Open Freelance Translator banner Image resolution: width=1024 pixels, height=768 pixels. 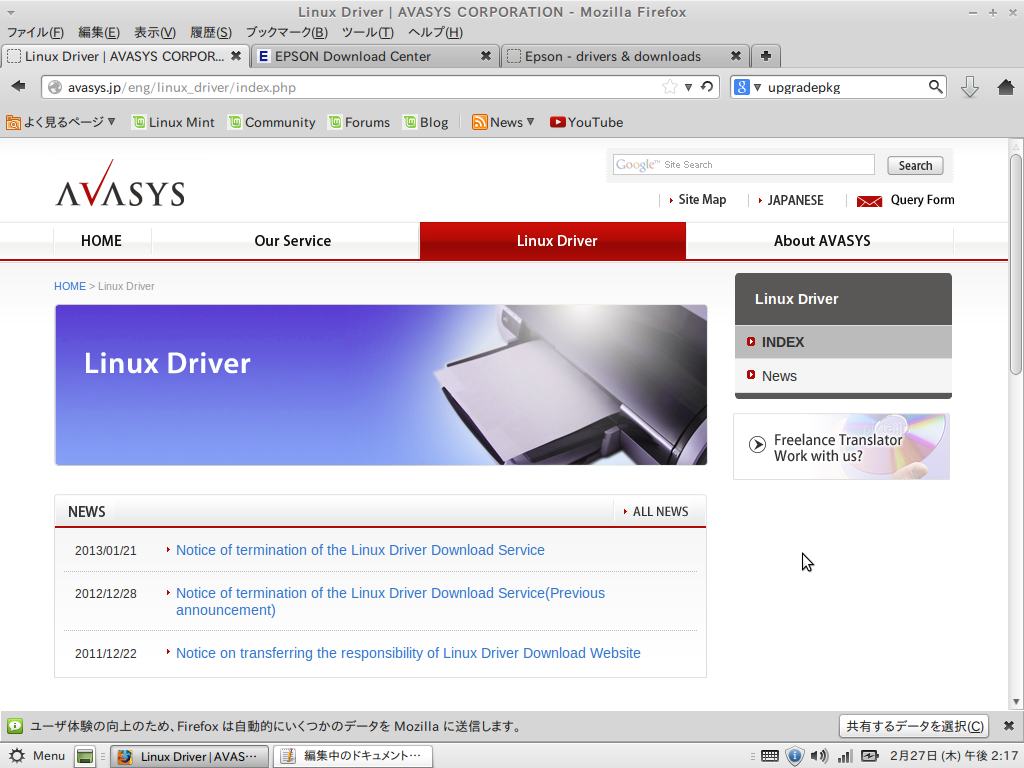(841, 447)
